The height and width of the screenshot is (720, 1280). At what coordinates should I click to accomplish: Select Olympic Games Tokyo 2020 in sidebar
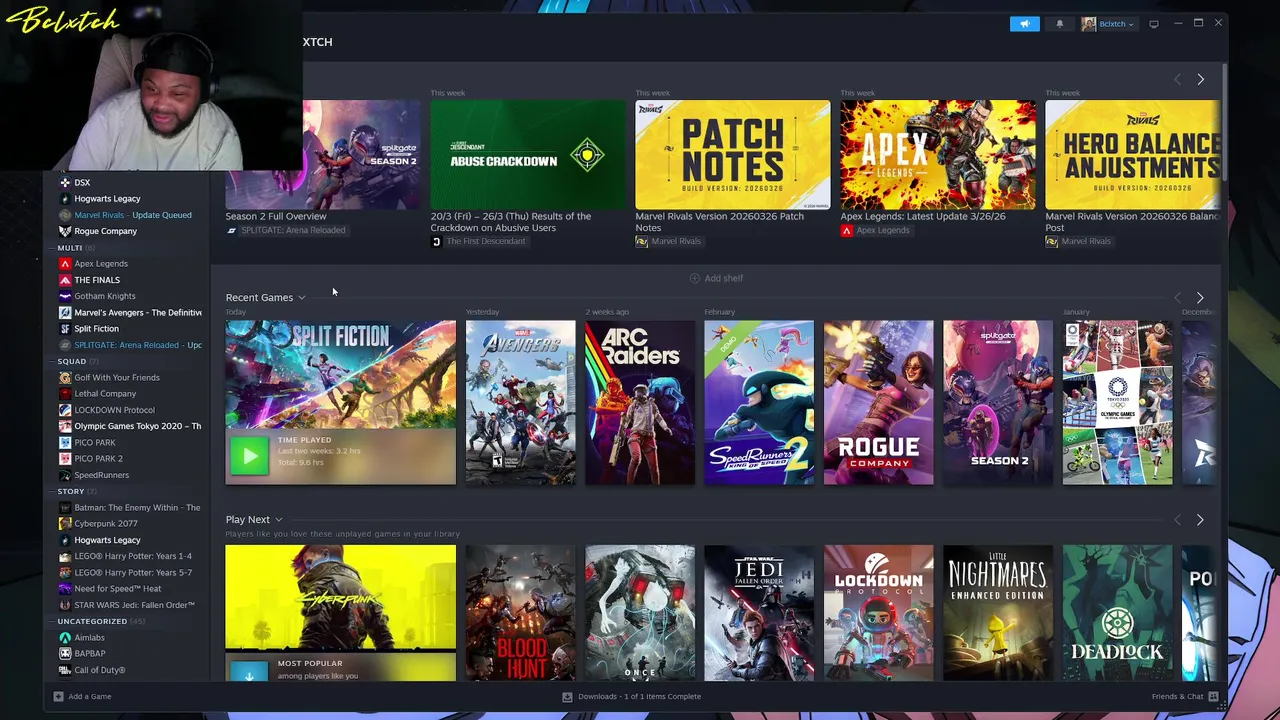tap(132, 426)
